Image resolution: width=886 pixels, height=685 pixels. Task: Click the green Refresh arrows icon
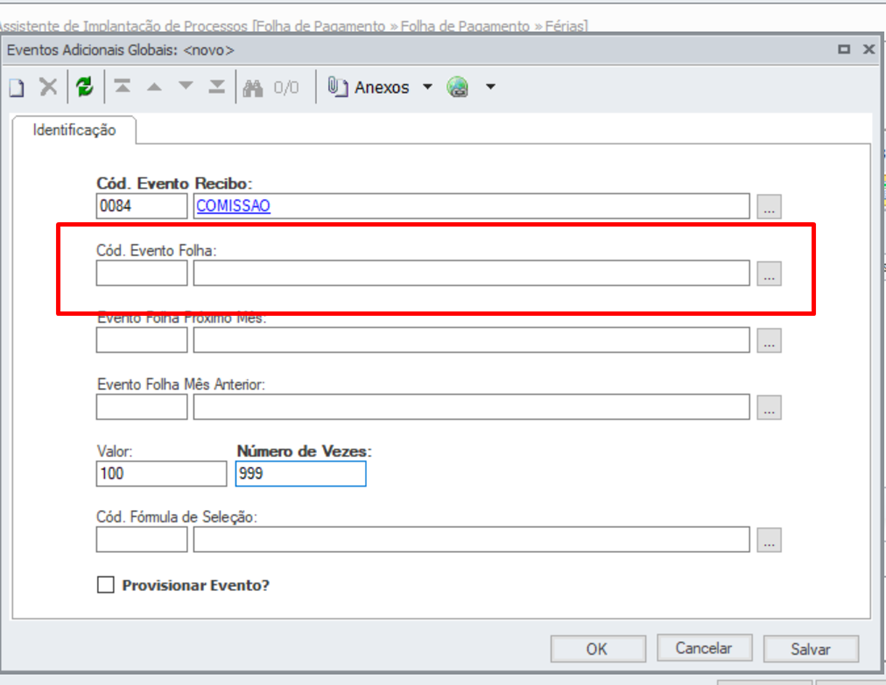tap(85, 87)
